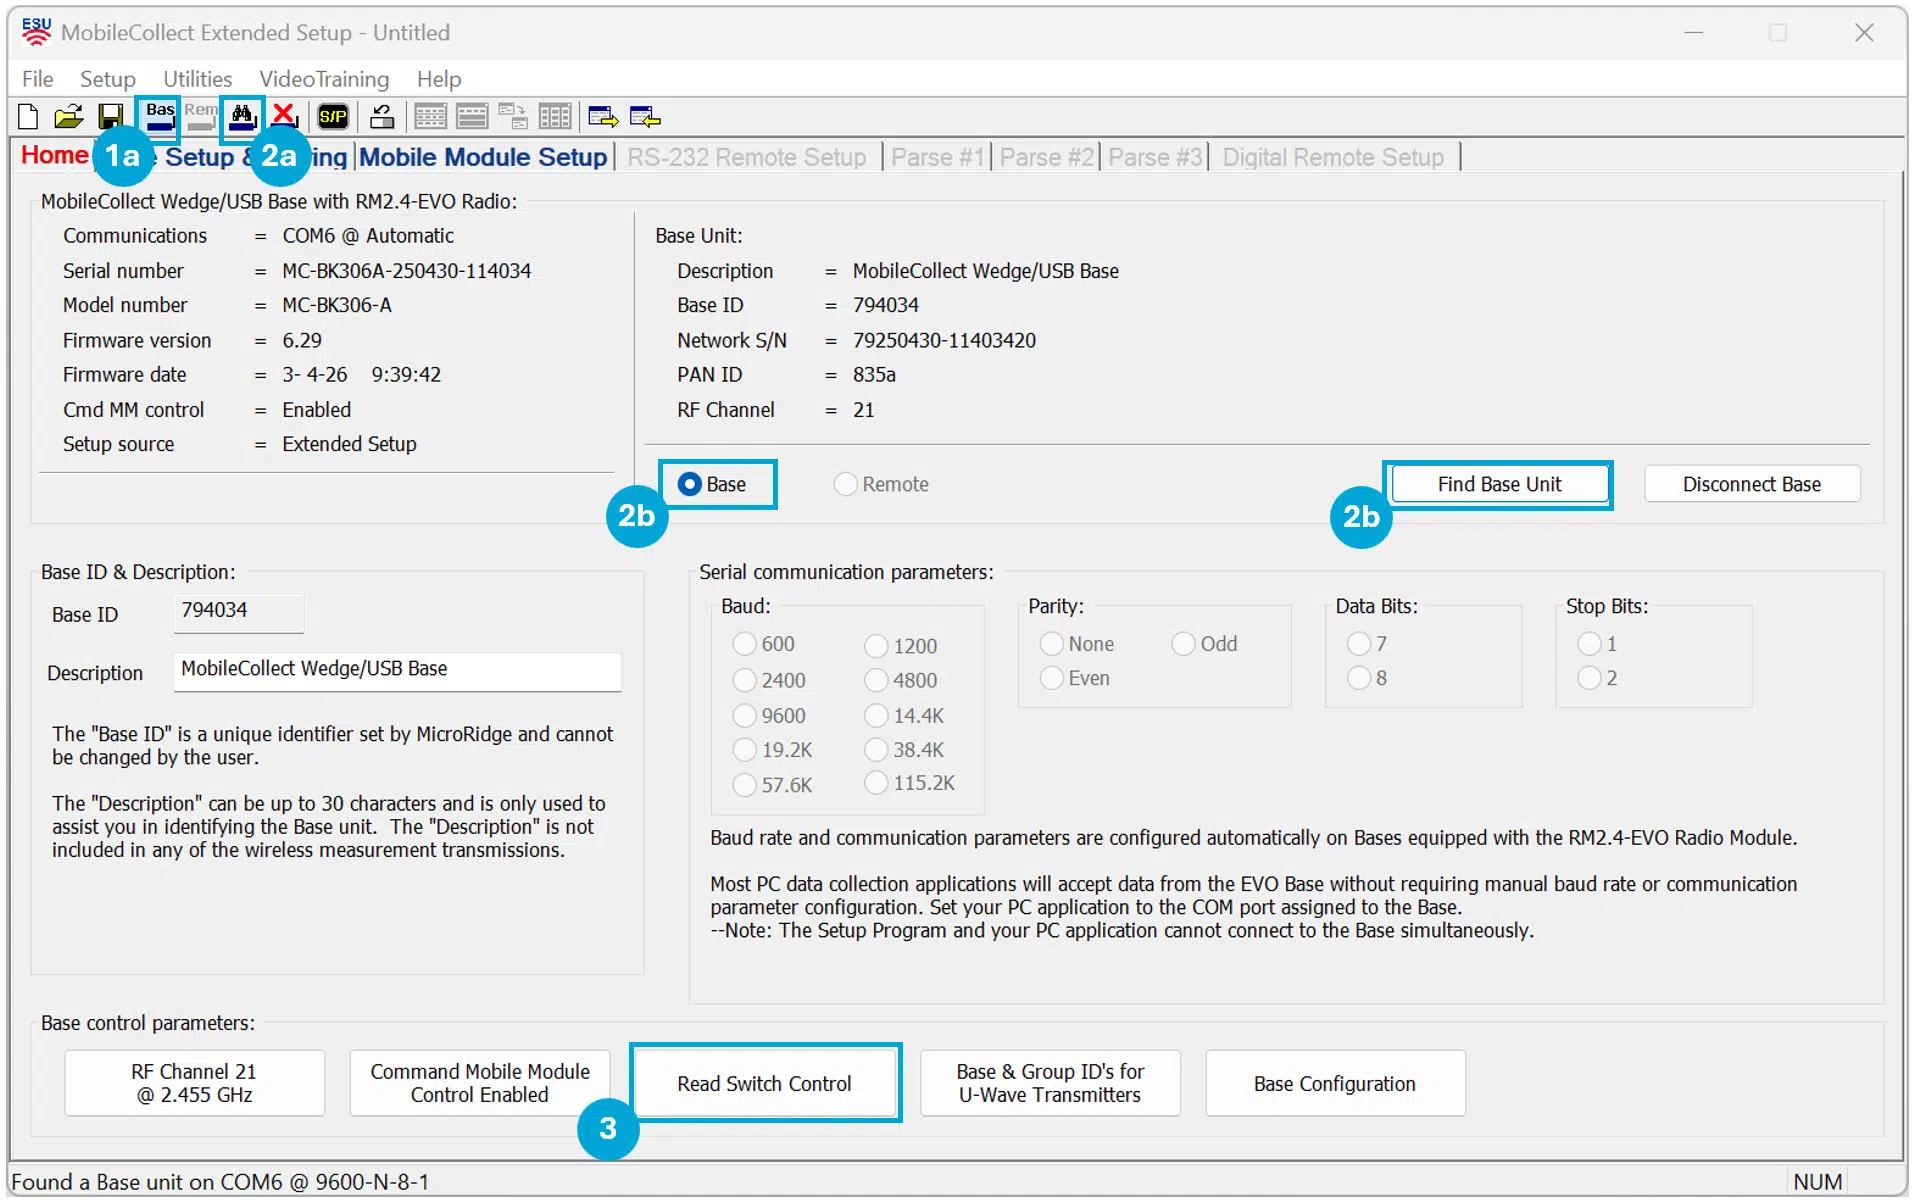
Task: Open the Help menu
Action: coord(439,79)
